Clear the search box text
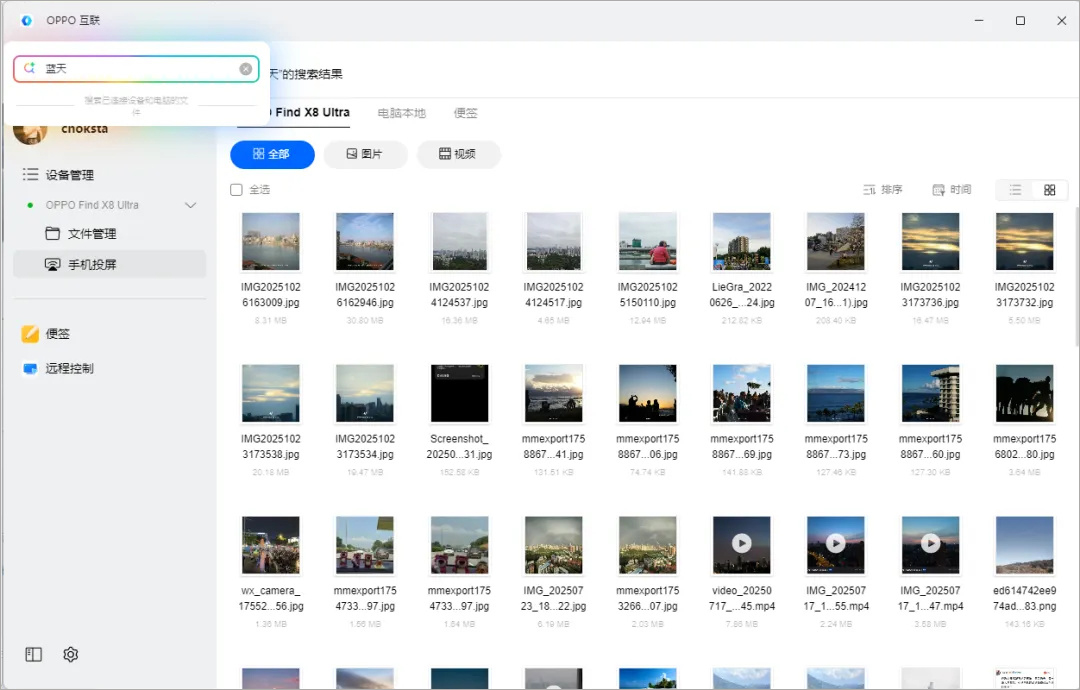 [x=246, y=69]
